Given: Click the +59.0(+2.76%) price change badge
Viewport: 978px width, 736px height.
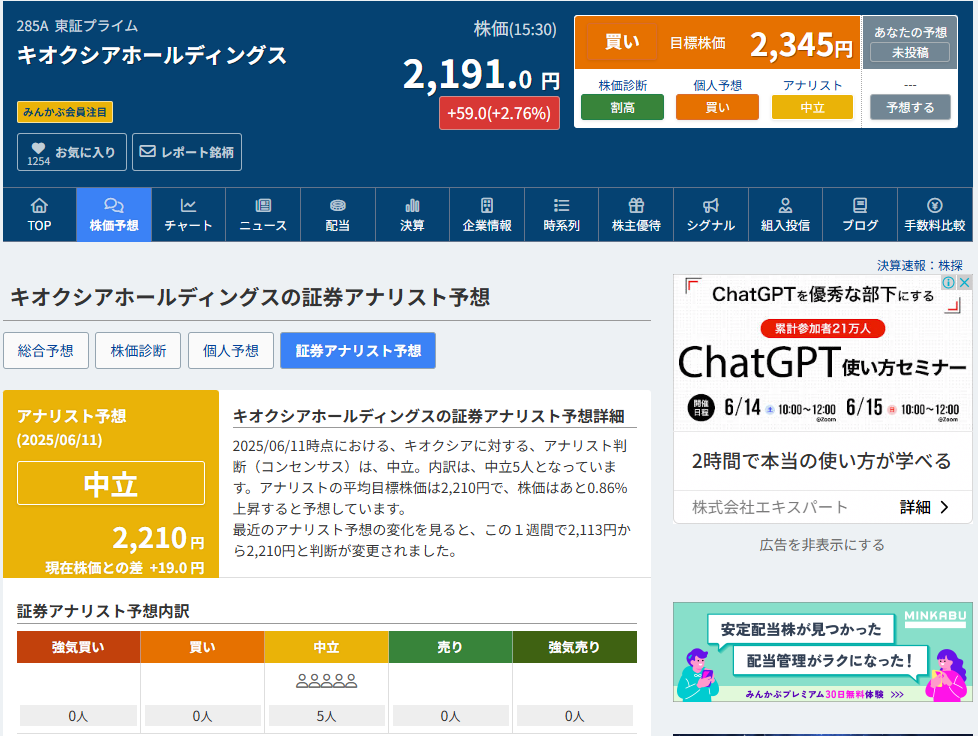Looking at the screenshot, I should [x=499, y=114].
